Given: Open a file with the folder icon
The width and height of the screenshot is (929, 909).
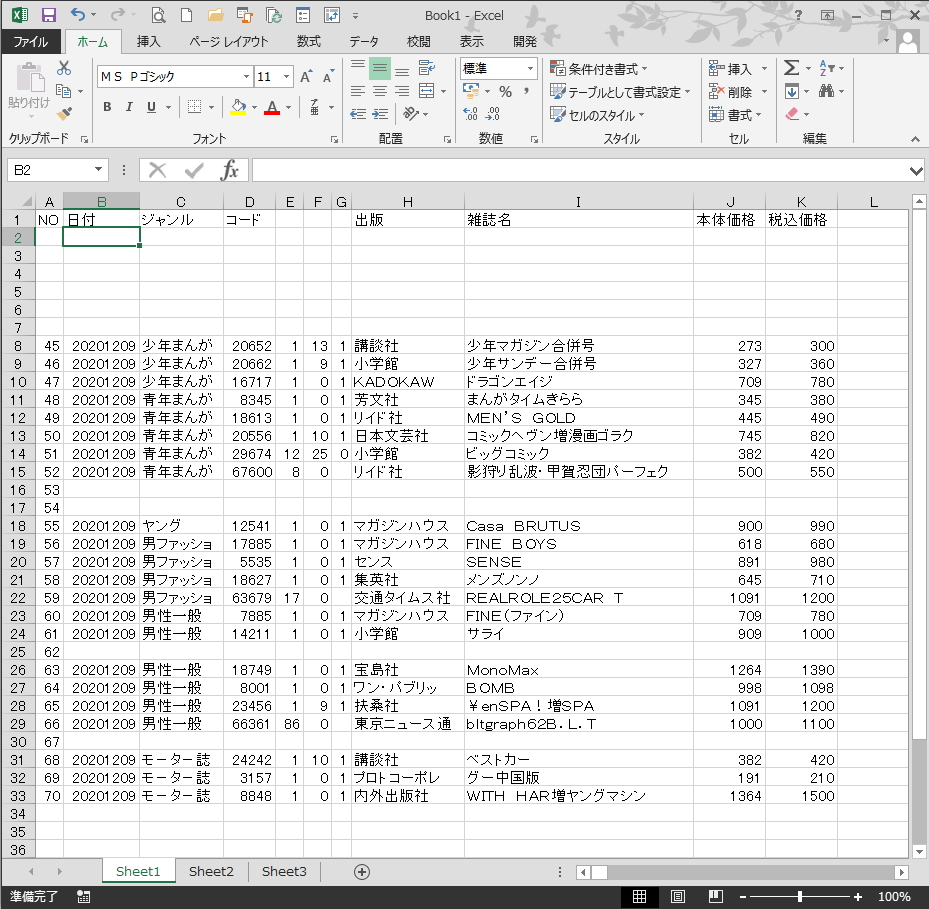Looking at the screenshot, I should [215, 15].
